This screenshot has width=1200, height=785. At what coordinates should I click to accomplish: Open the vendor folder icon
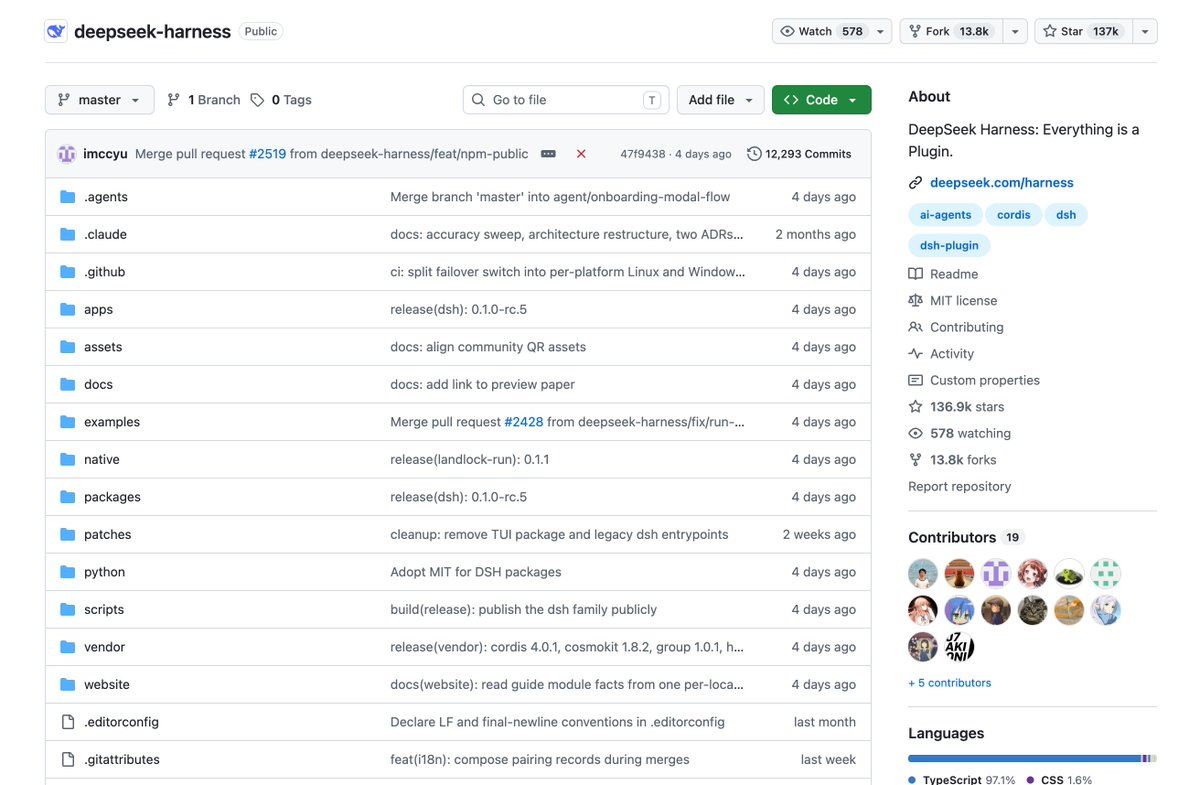click(68, 647)
